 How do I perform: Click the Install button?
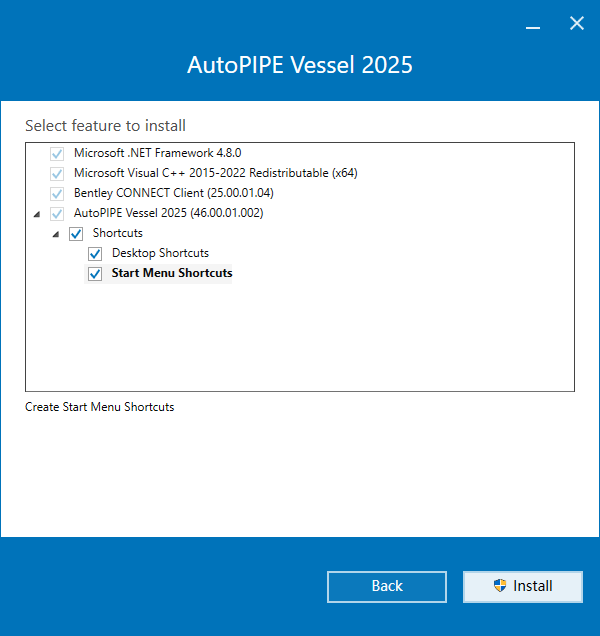pos(522,586)
